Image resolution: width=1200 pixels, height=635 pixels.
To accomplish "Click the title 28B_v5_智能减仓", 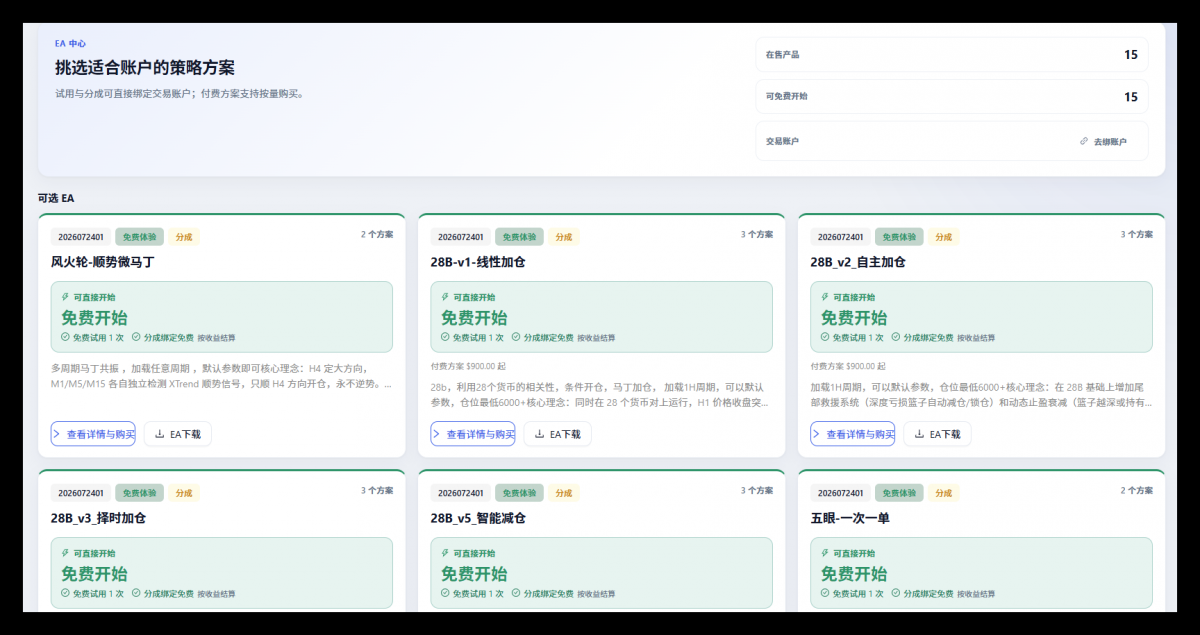I will click(x=478, y=518).
